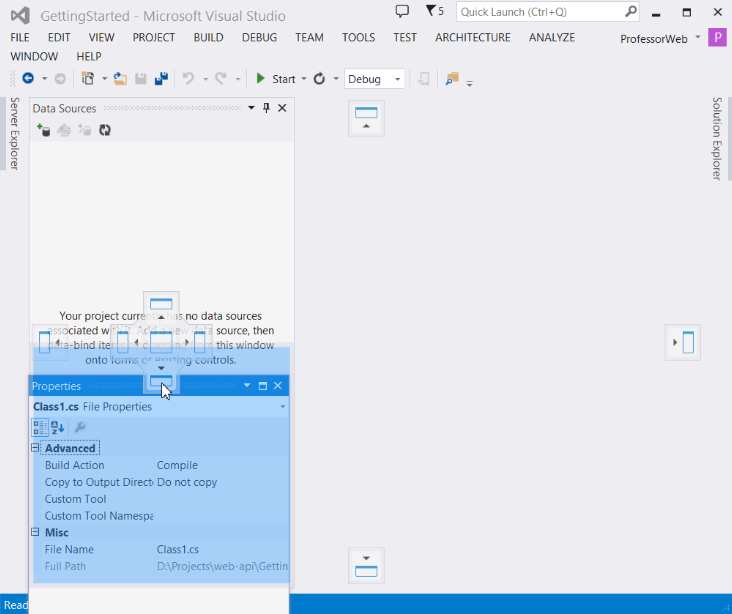Open the ANALYZE menu
Image resolution: width=732 pixels, height=614 pixels.
(x=552, y=37)
